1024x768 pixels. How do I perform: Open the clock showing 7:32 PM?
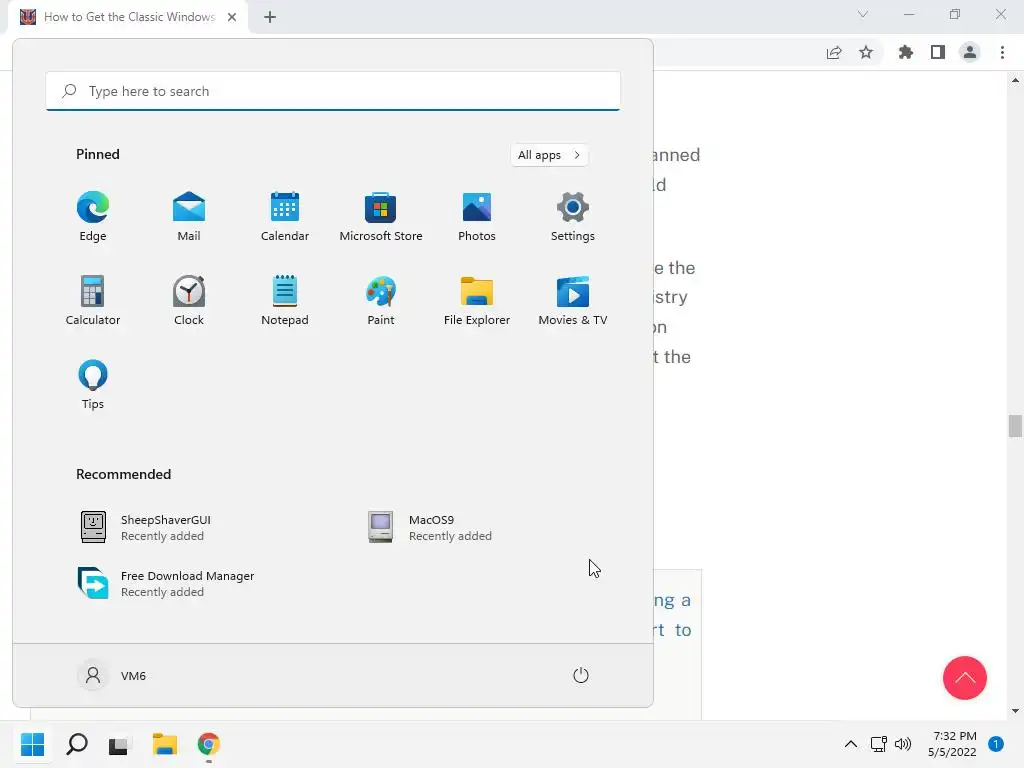click(x=952, y=744)
